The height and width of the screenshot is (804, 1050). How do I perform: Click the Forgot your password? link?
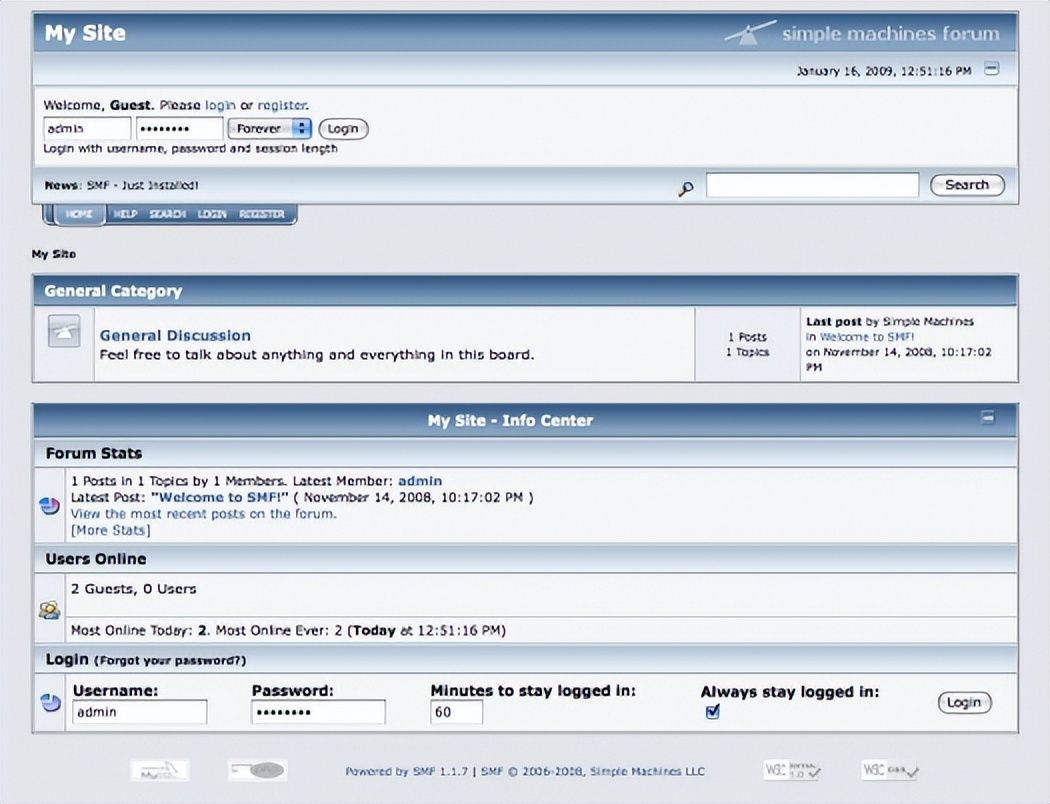170,661
